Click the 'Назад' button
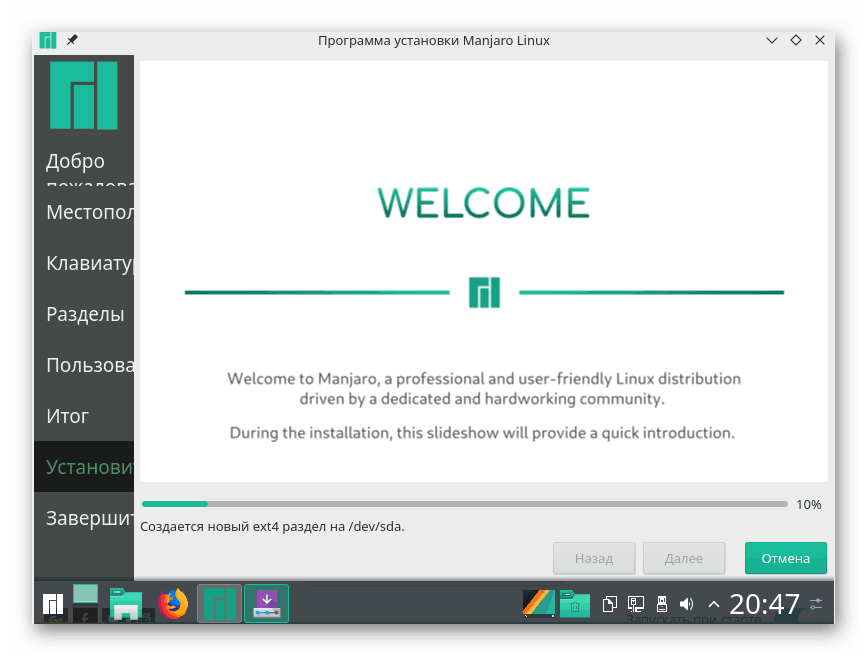 594,558
